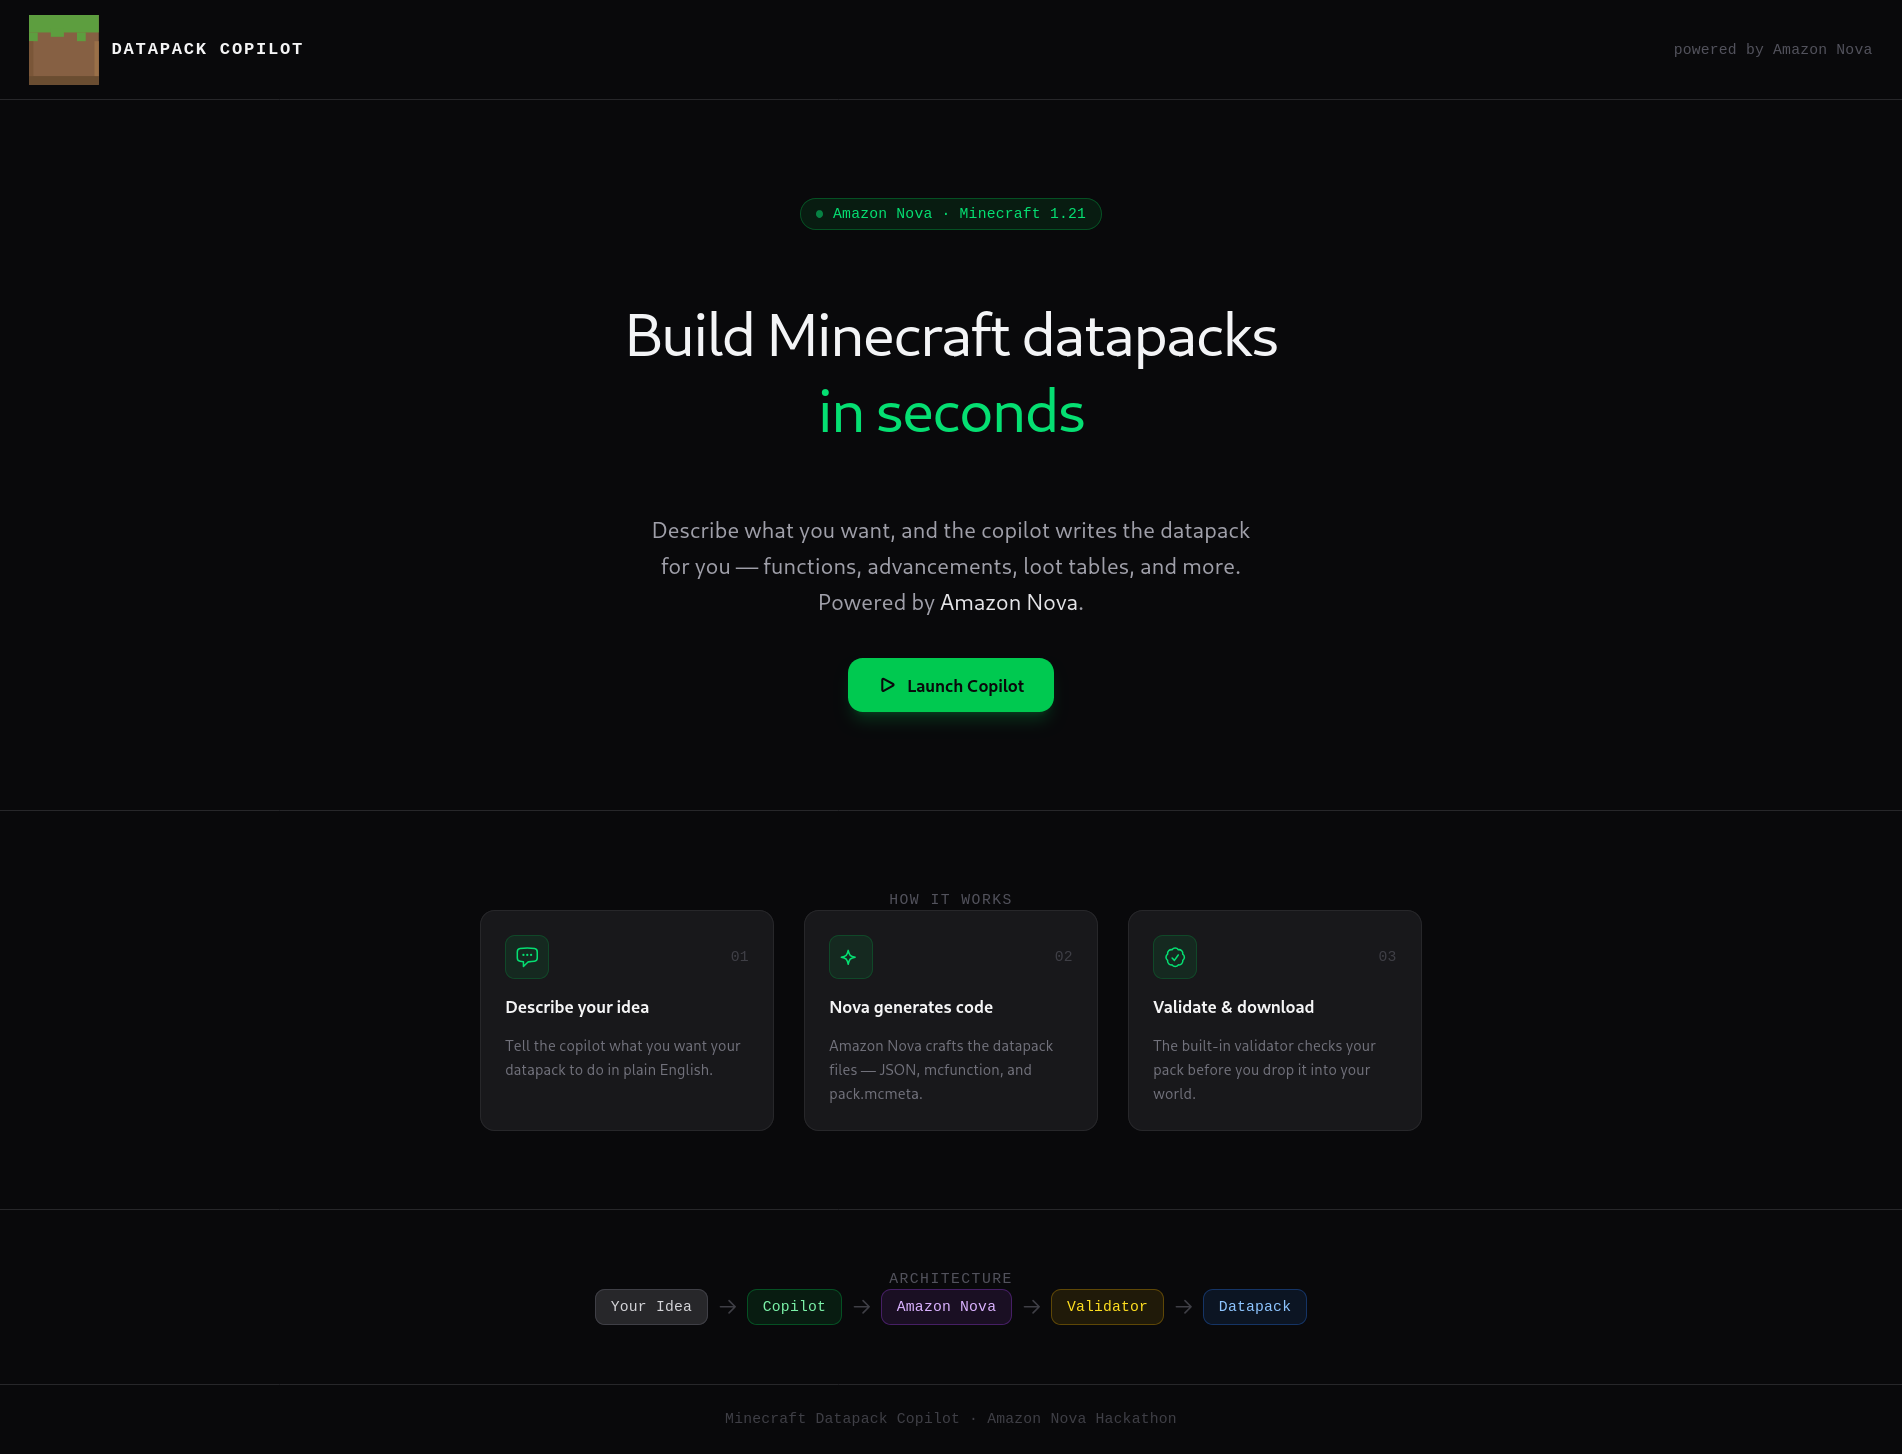Click the '03' step number
This screenshot has height=1454, width=1902.
tap(1388, 957)
